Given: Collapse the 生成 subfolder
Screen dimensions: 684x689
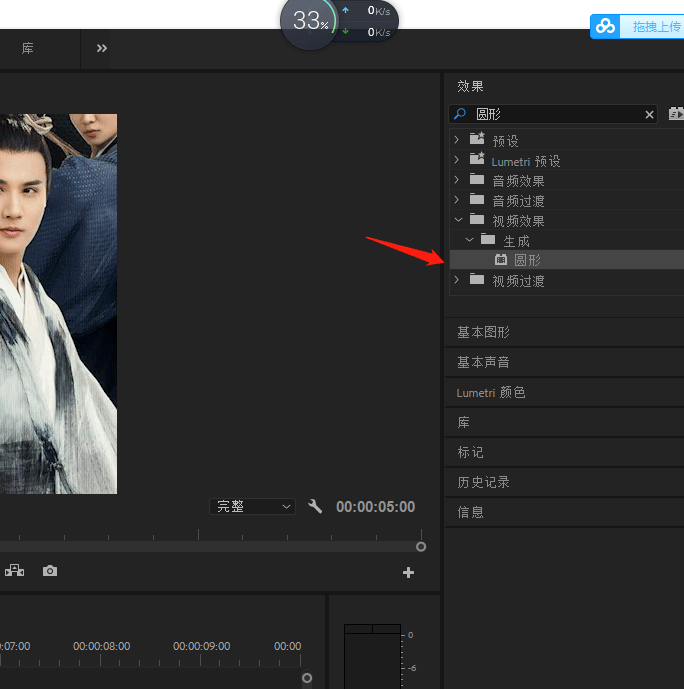Looking at the screenshot, I should pos(468,240).
